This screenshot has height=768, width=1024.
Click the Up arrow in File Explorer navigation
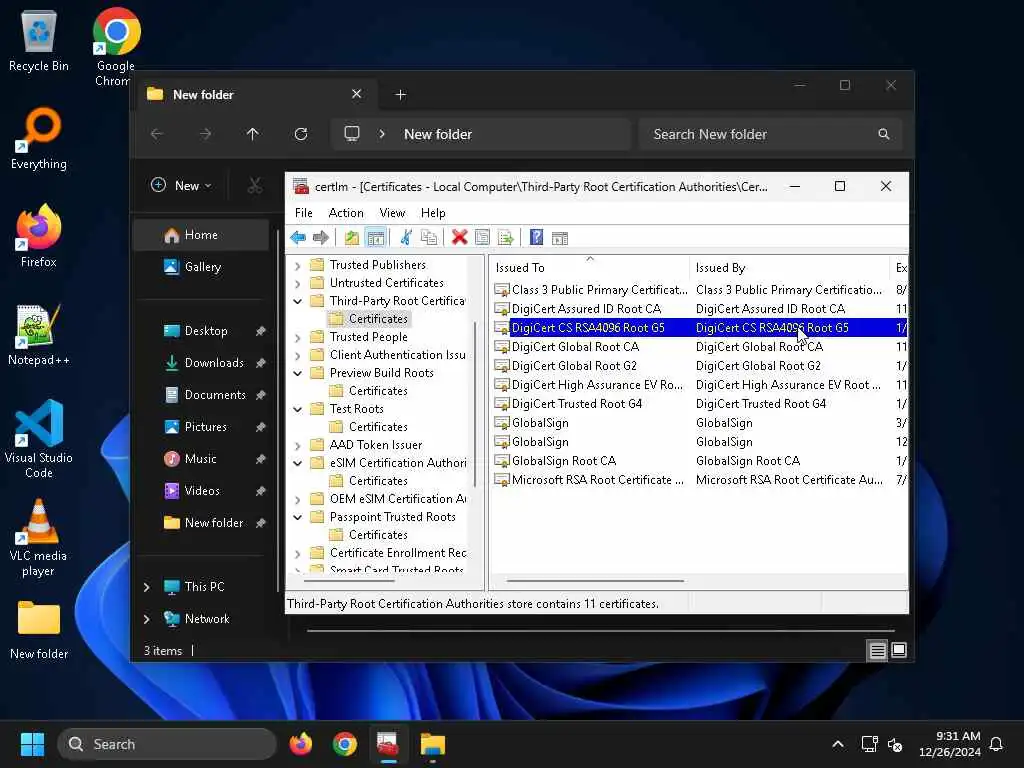tap(253, 134)
